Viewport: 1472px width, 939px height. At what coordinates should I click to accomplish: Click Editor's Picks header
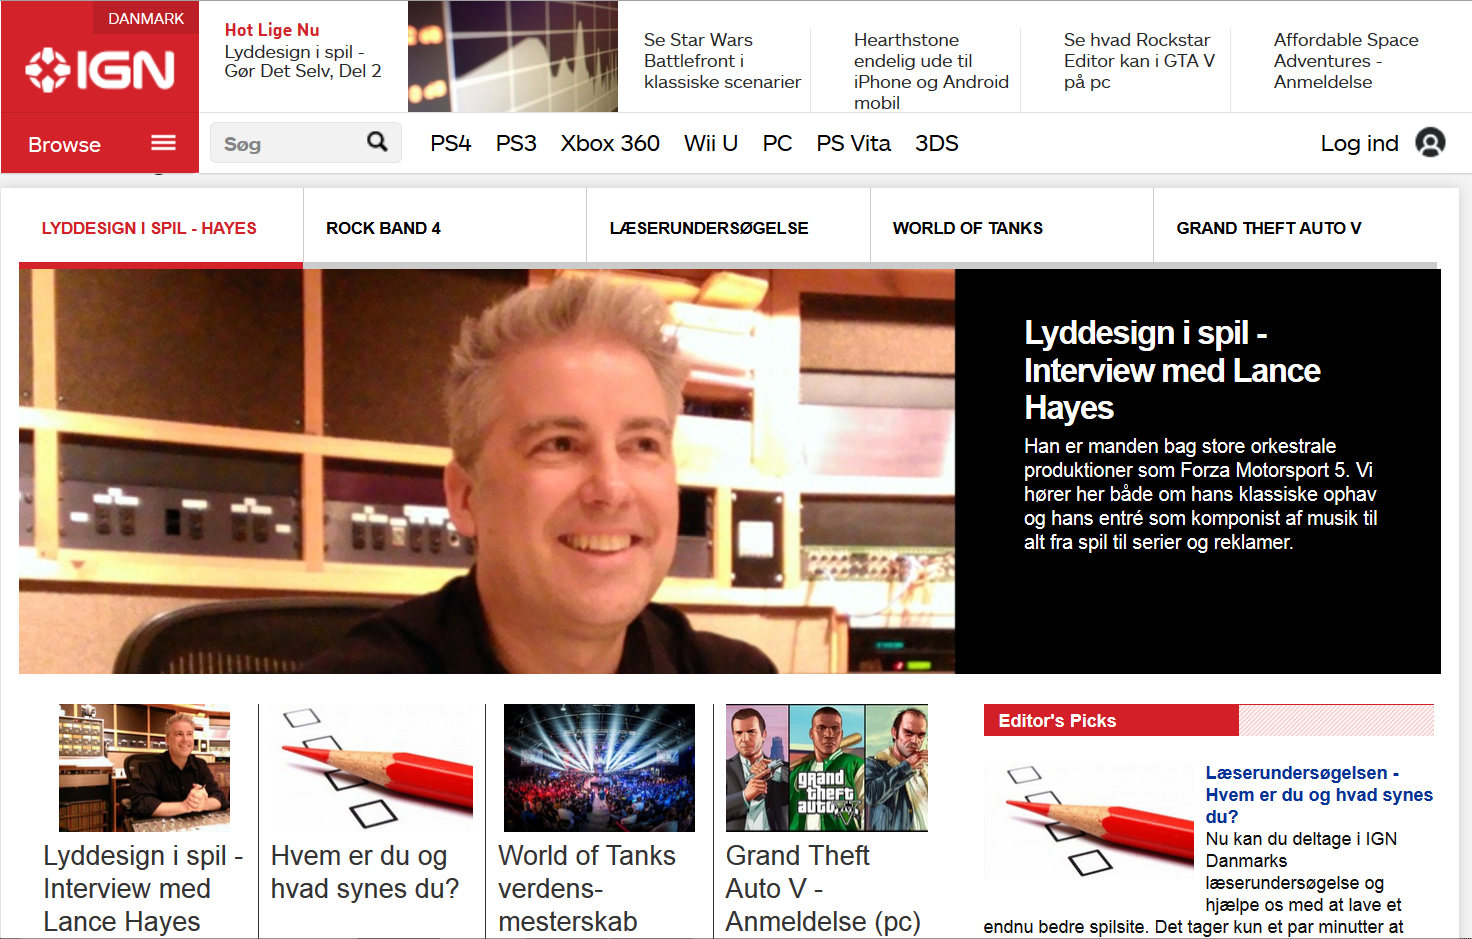pos(1057,720)
